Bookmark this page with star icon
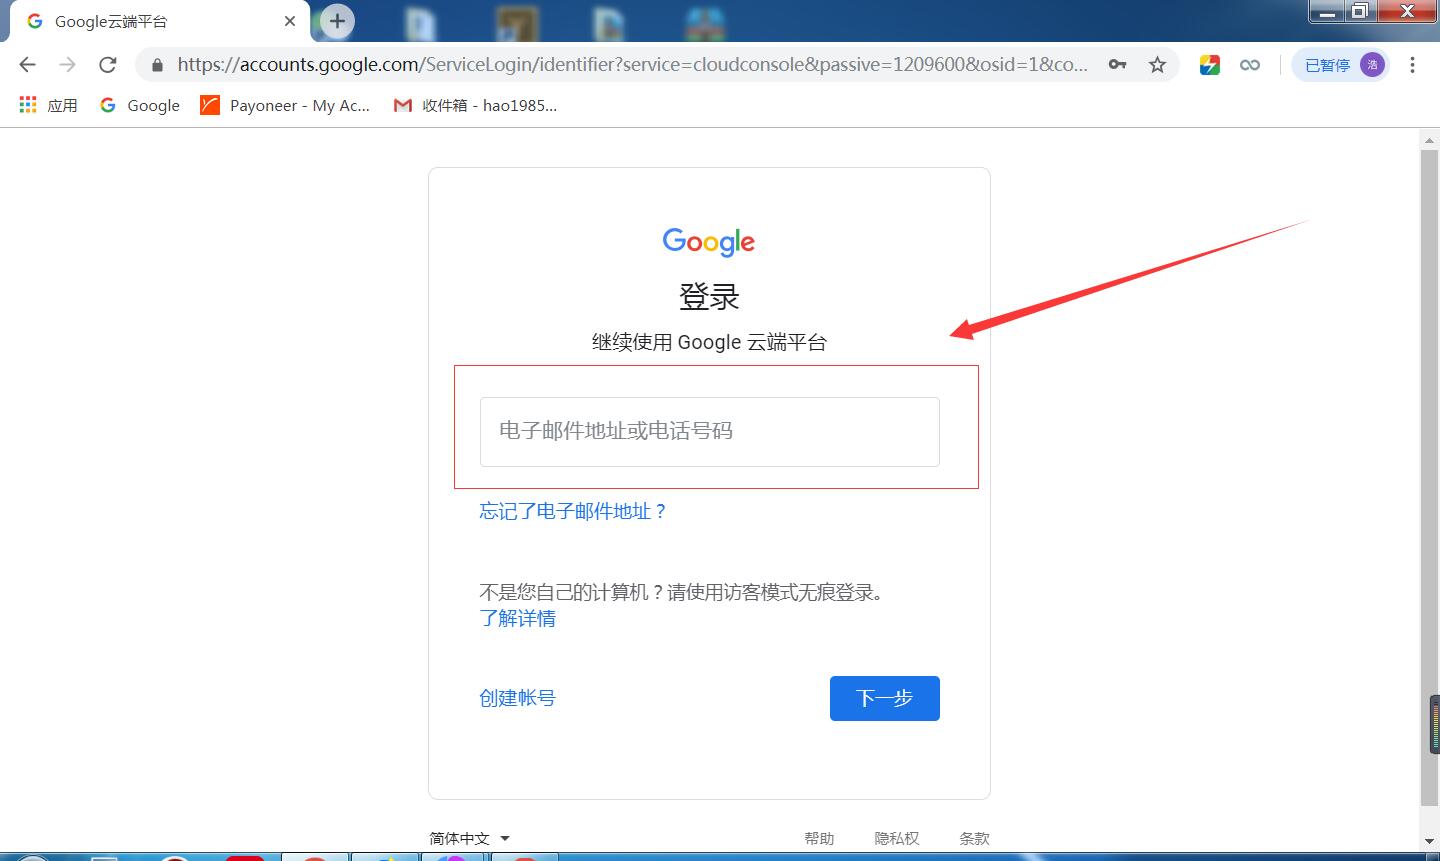The width and height of the screenshot is (1440, 861). [x=1157, y=65]
